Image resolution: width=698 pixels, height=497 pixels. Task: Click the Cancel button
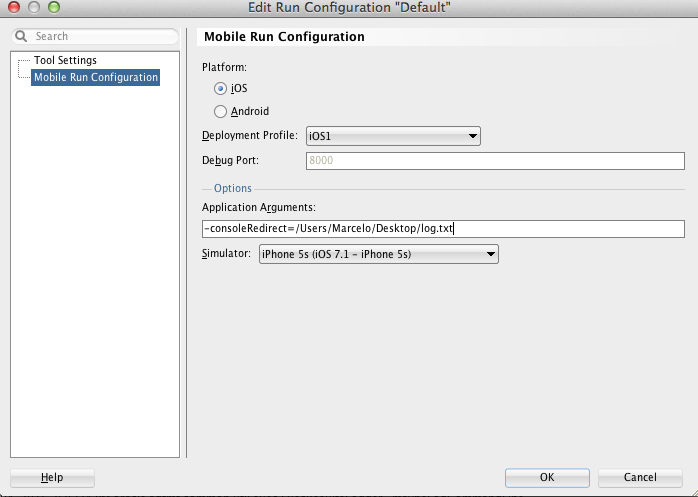(x=640, y=477)
